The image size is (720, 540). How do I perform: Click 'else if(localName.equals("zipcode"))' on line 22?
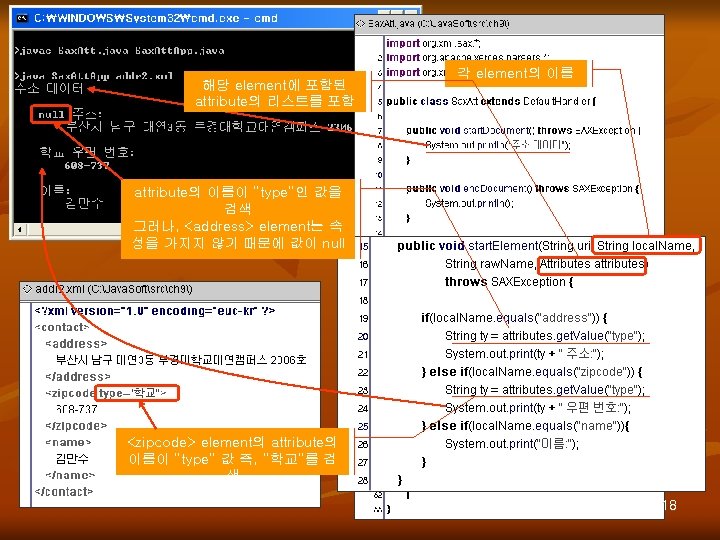pos(531,371)
